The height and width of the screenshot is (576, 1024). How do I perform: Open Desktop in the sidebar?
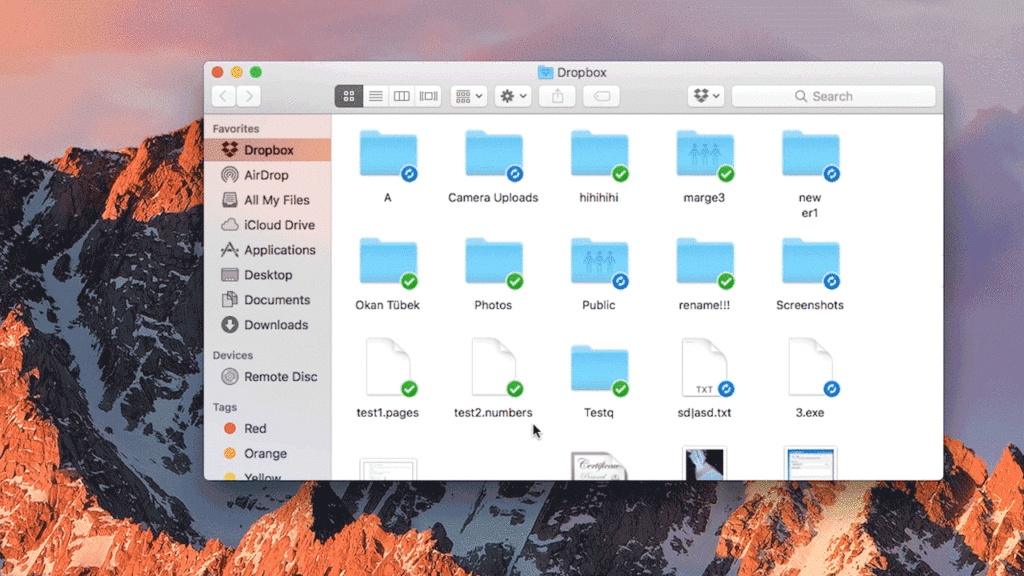tap(268, 275)
